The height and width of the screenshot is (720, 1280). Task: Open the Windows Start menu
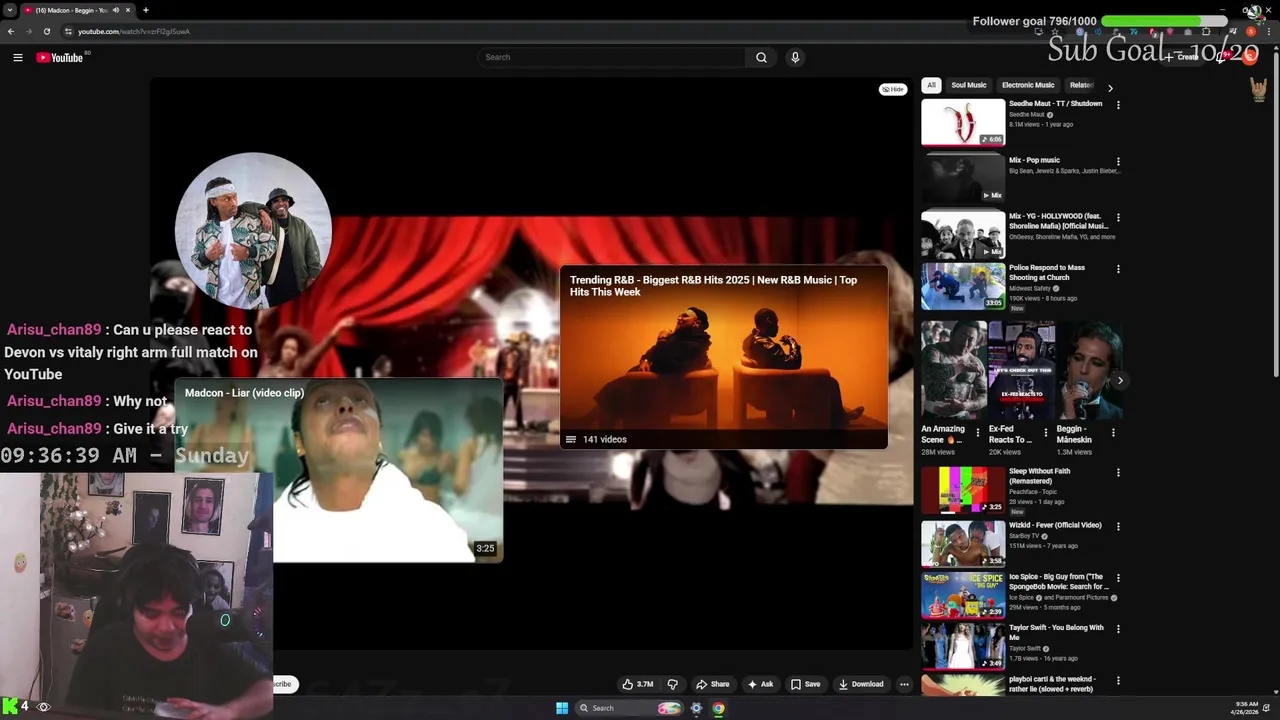pyautogui.click(x=562, y=708)
